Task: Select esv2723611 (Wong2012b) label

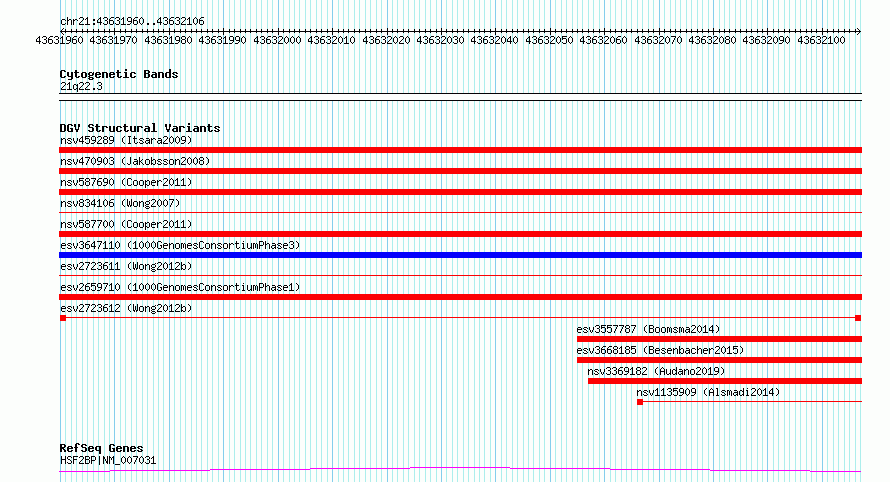Action: (x=126, y=266)
